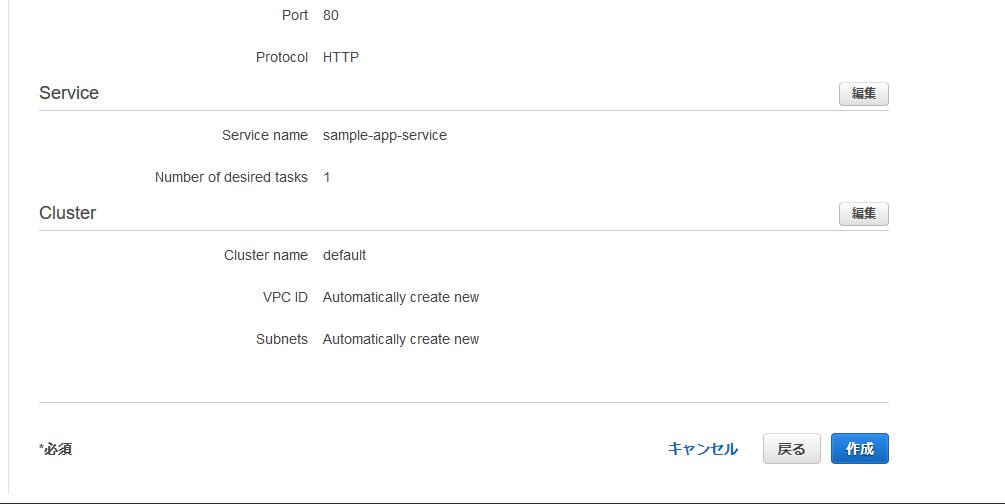Click the Service name label
1005x504 pixels.
coord(264,135)
